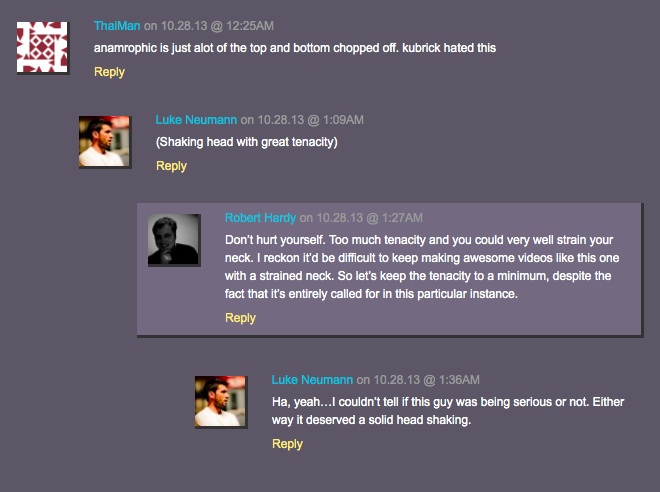The image size is (660, 492).
Task: Click the "Ha, yeah" comment text
Action: click(x=447, y=411)
